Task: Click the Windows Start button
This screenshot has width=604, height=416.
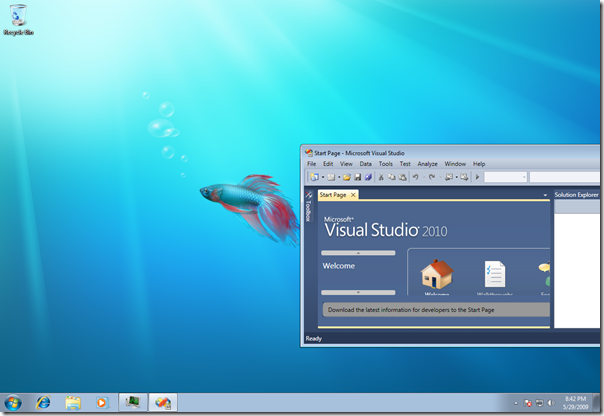Action: click(13, 402)
